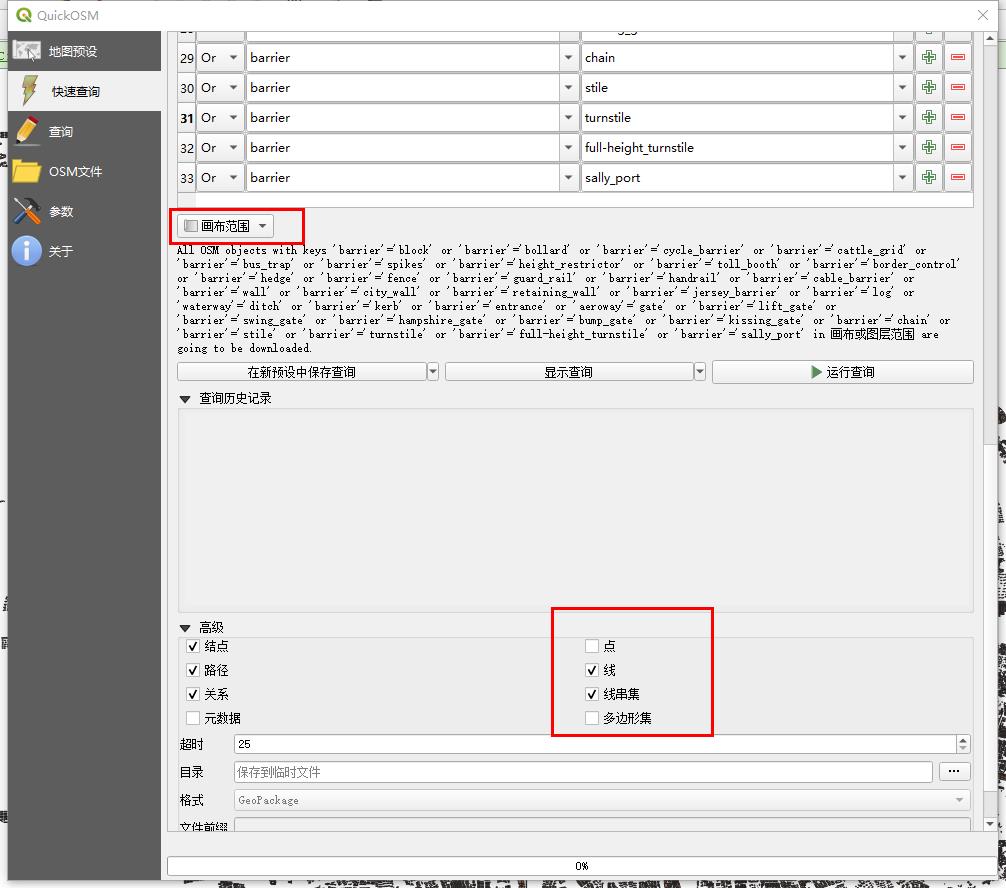The height and width of the screenshot is (888, 1006).
Task: Add a row after row 29 chain
Action: coord(928,58)
